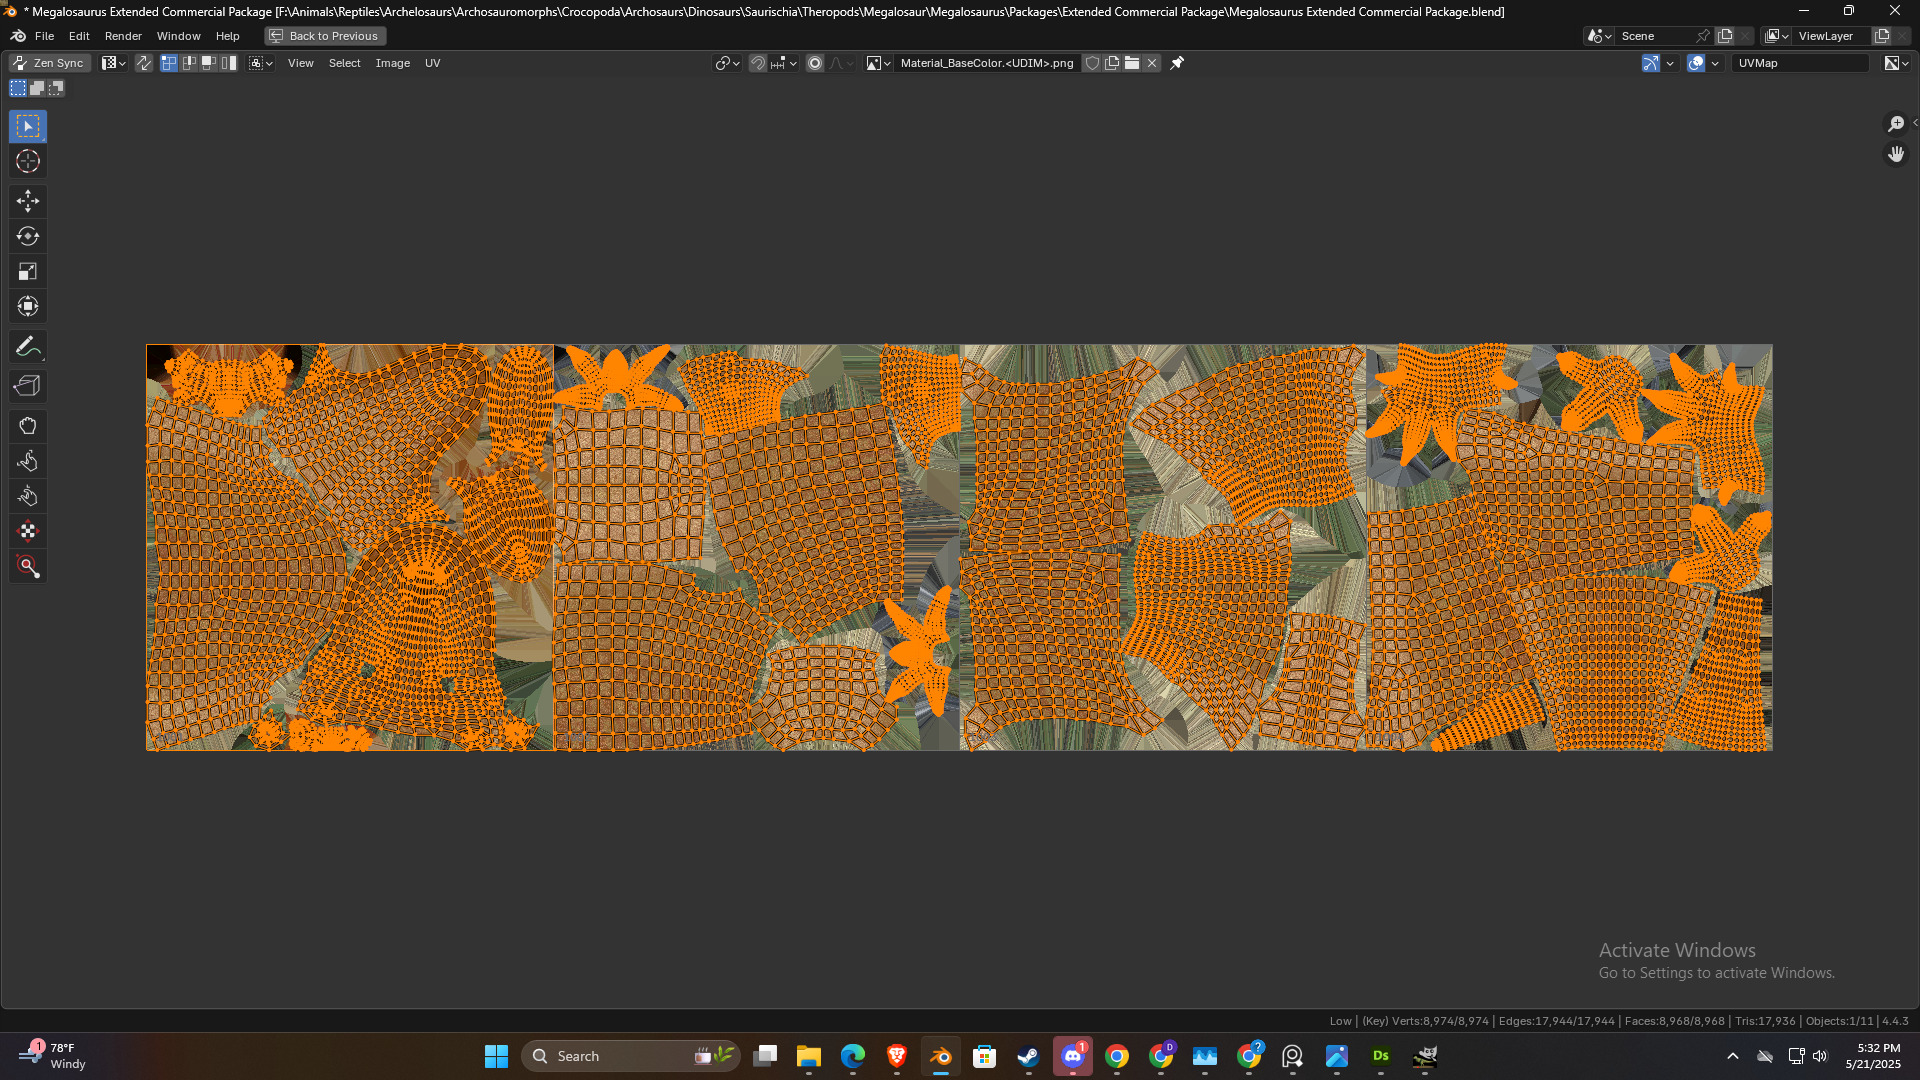Select the Scale tool
This screenshot has width=1920, height=1080.
[28, 272]
